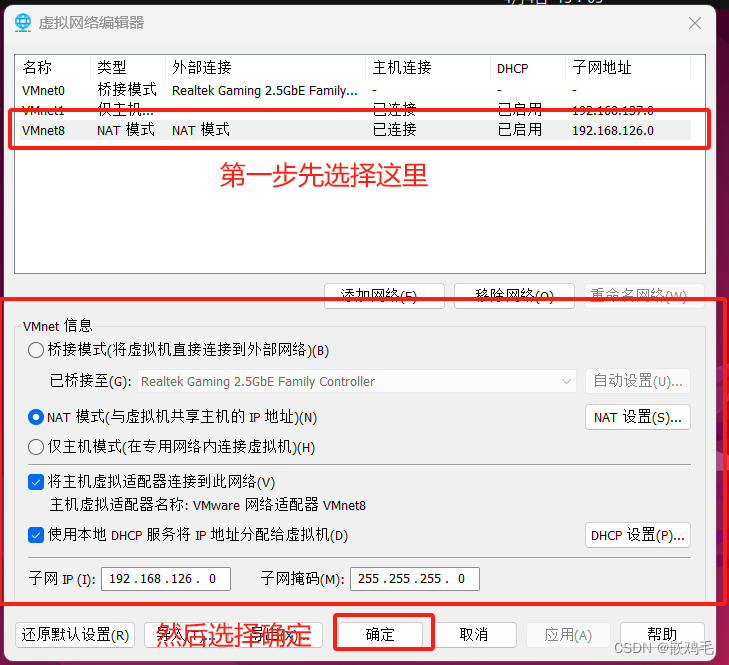Click the 添加网络 button

pyautogui.click(x=384, y=296)
